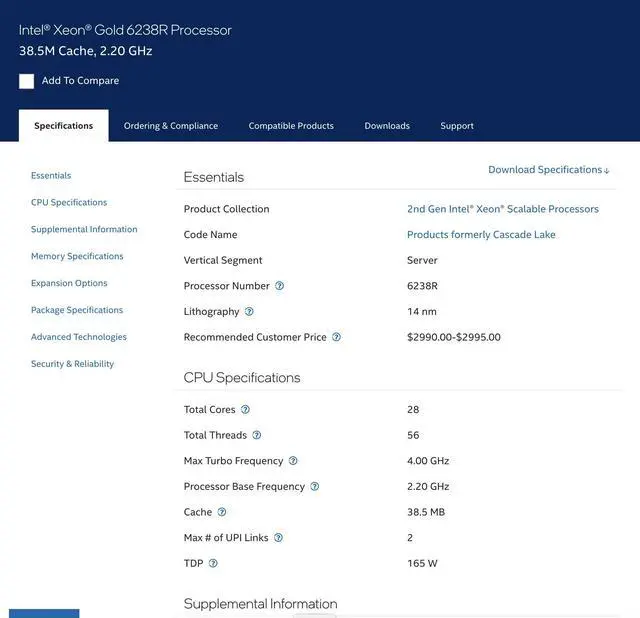
Task: Open the Support tab
Action: tap(457, 126)
